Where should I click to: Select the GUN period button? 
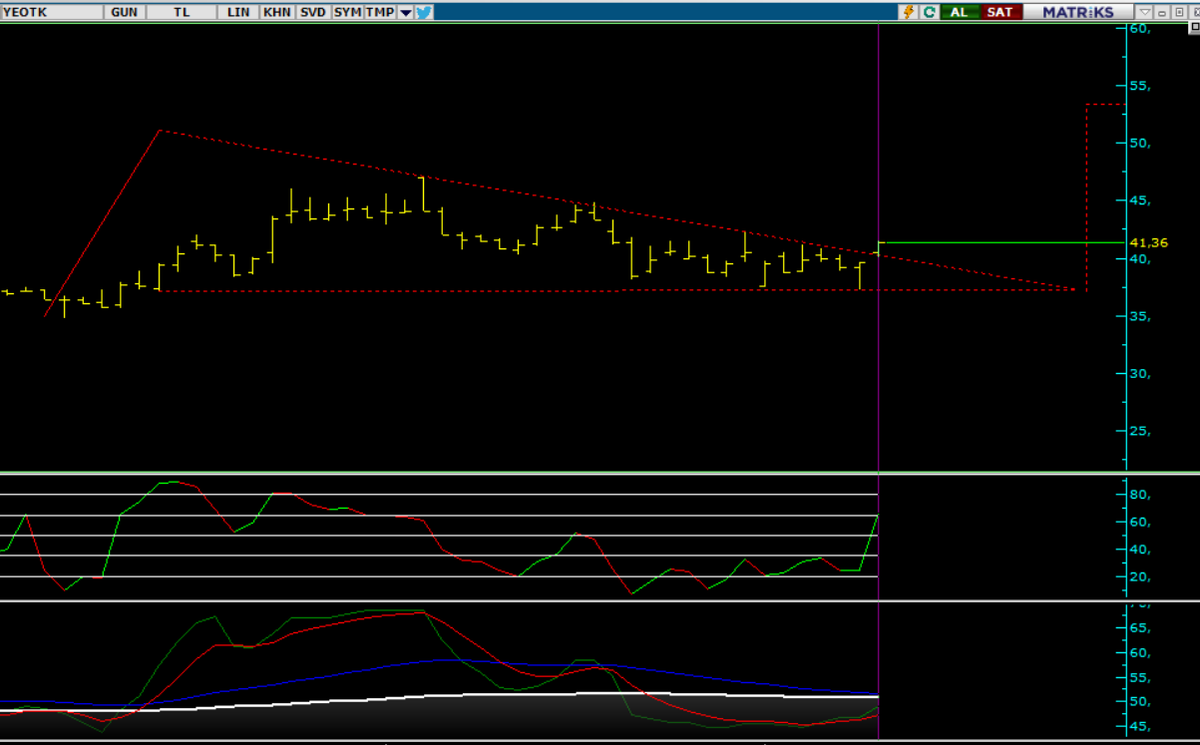pos(125,12)
